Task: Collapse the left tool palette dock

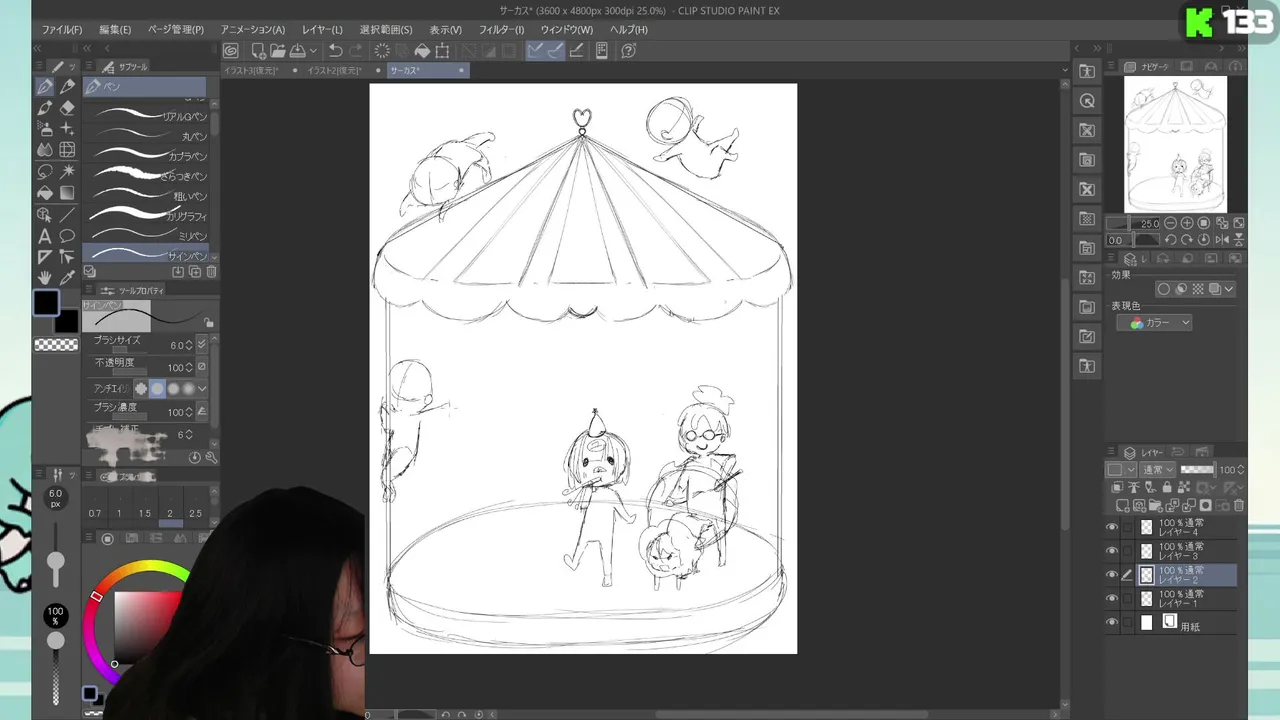Action: 39,48
